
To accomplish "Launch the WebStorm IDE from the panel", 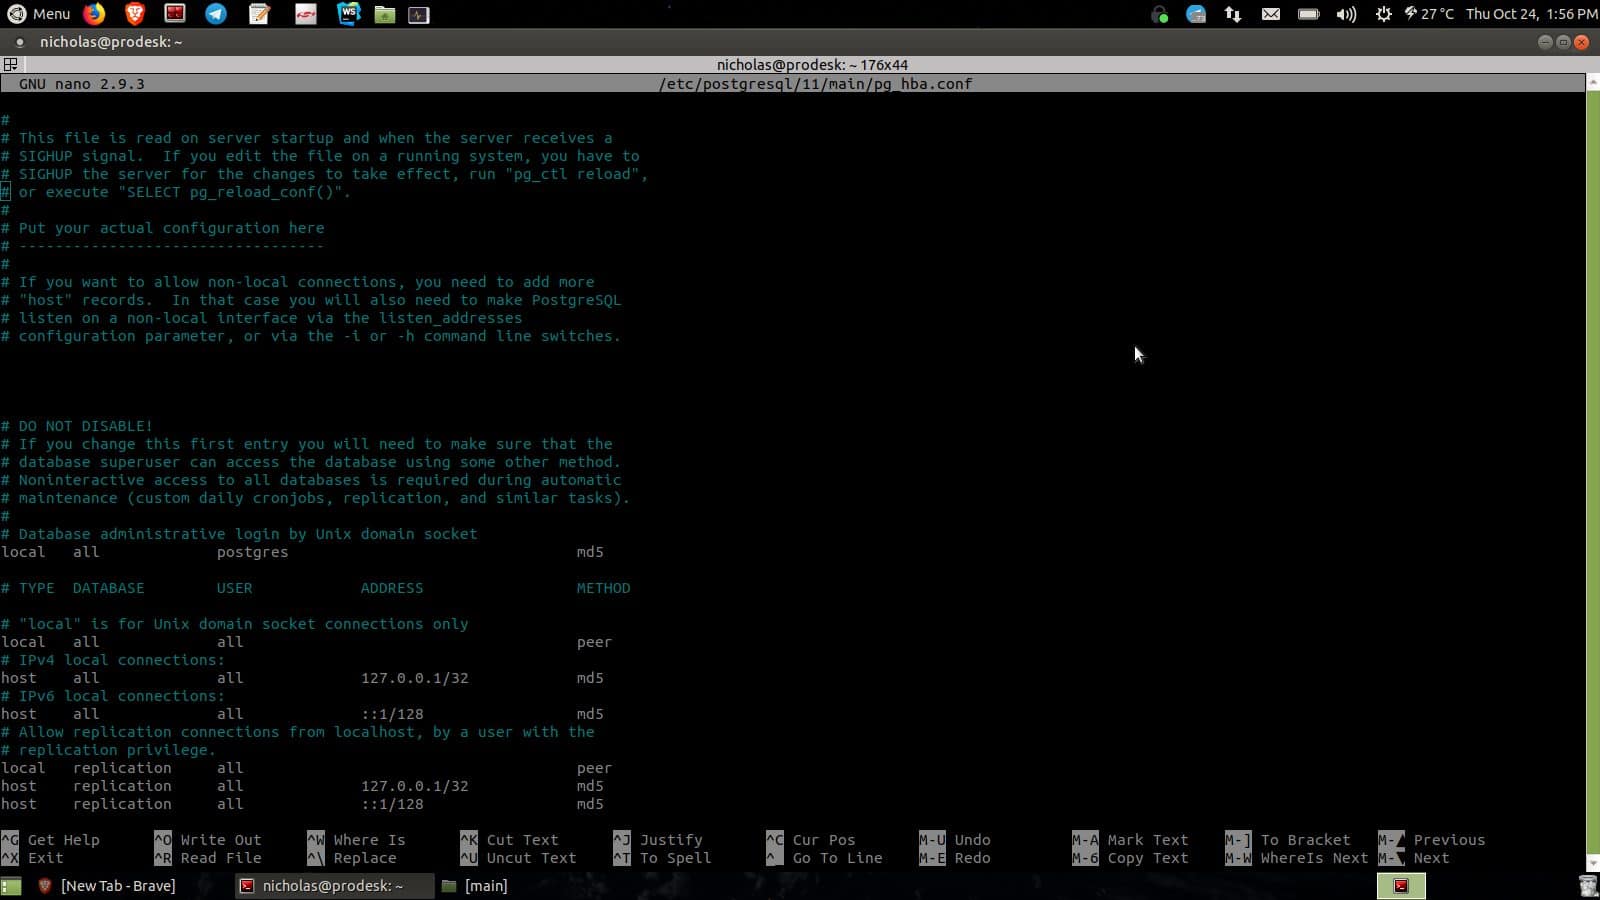I will [x=348, y=14].
